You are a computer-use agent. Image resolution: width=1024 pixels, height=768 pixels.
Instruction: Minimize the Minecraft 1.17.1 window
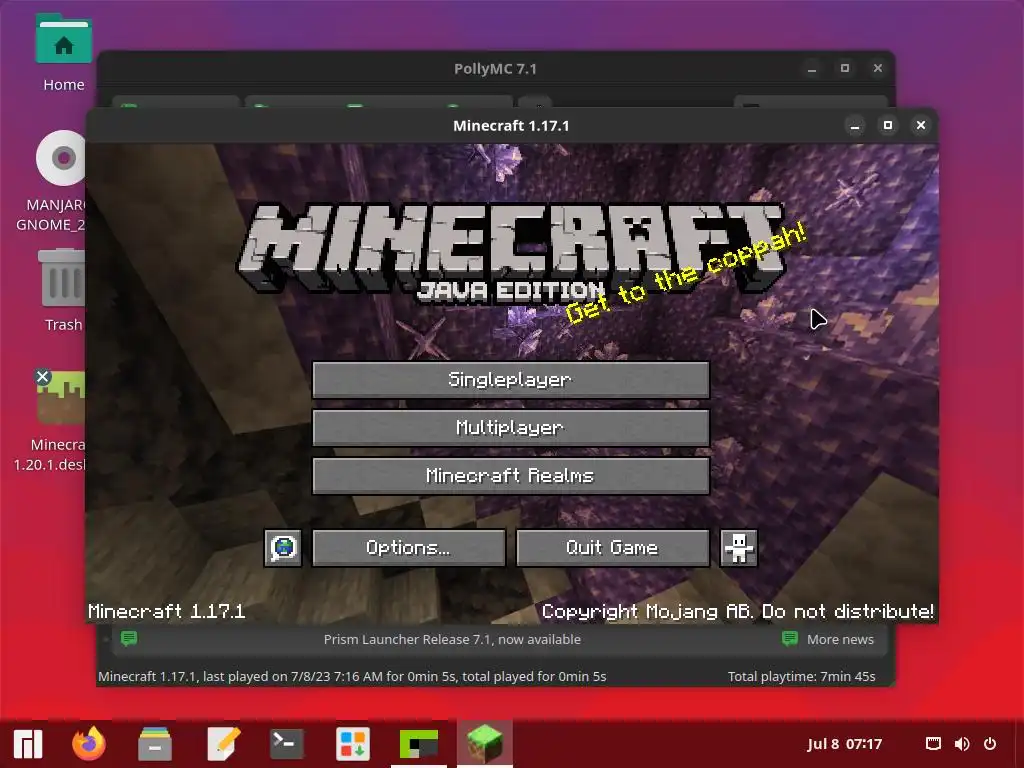coord(854,125)
